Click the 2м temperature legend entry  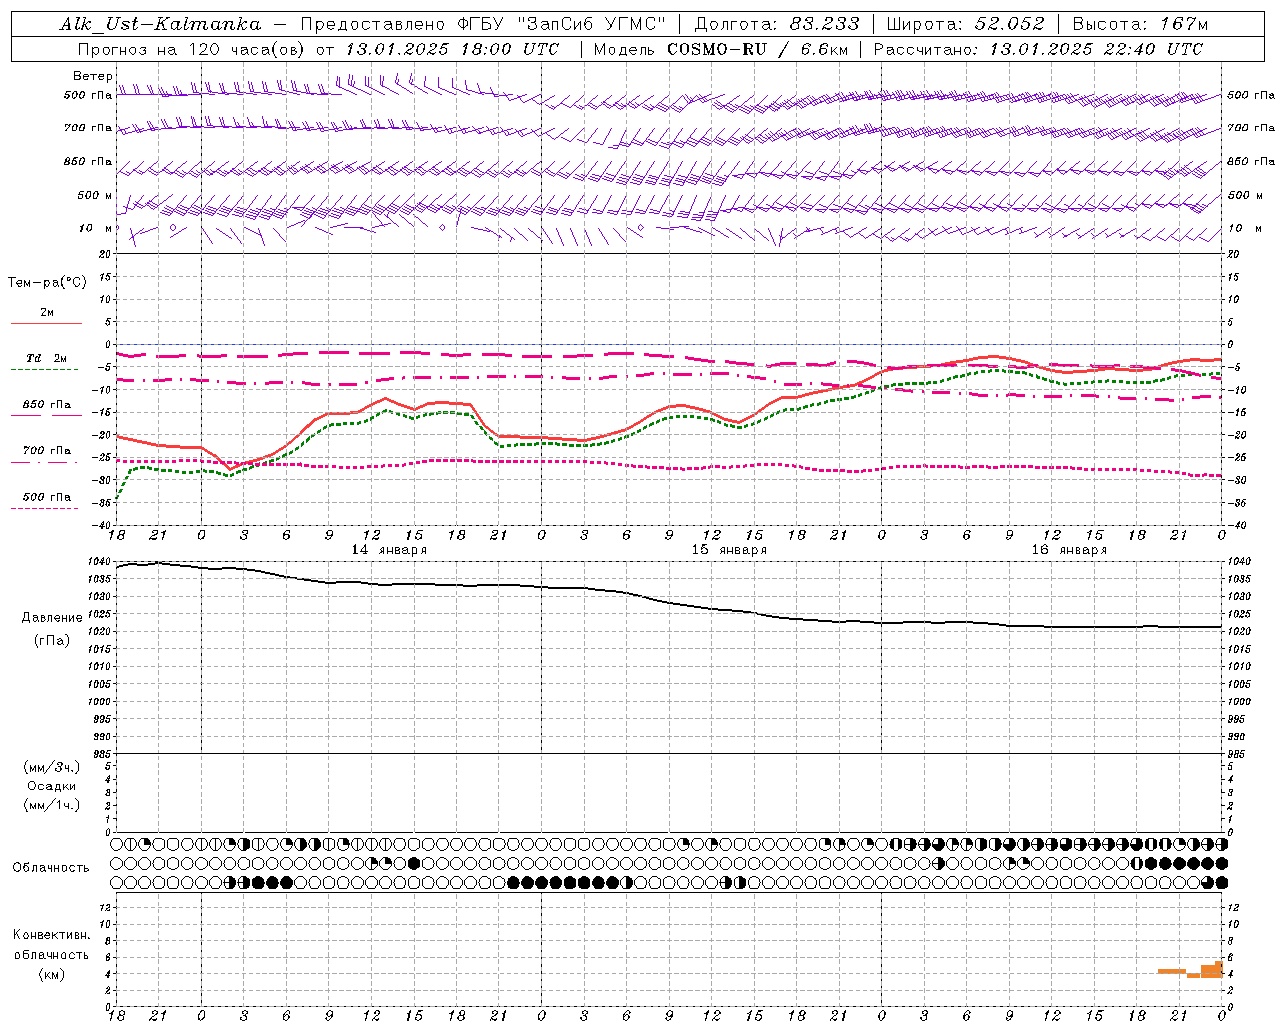[47, 313]
